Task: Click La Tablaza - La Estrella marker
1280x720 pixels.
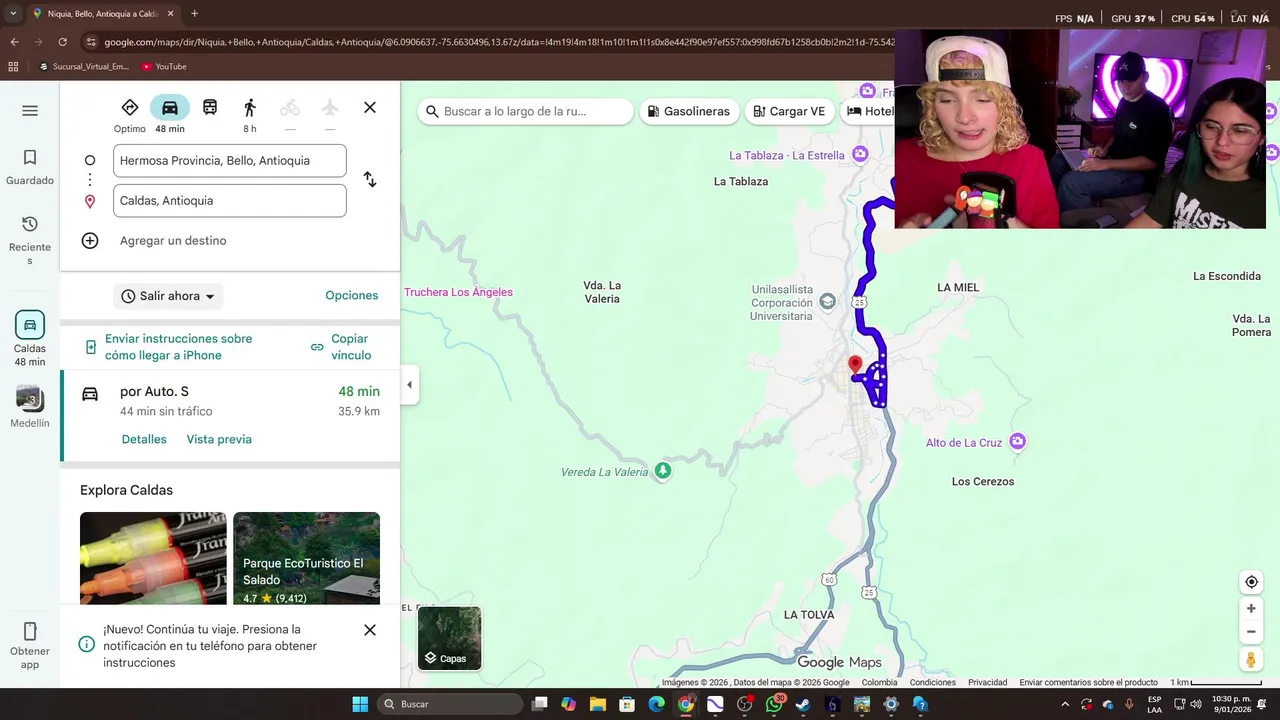Action: tap(860, 155)
